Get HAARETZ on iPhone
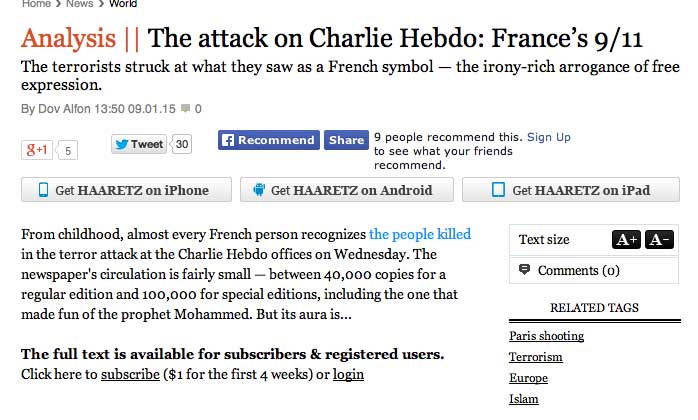The height and width of the screenshot is (420, 698). click(x=125, y=190)
